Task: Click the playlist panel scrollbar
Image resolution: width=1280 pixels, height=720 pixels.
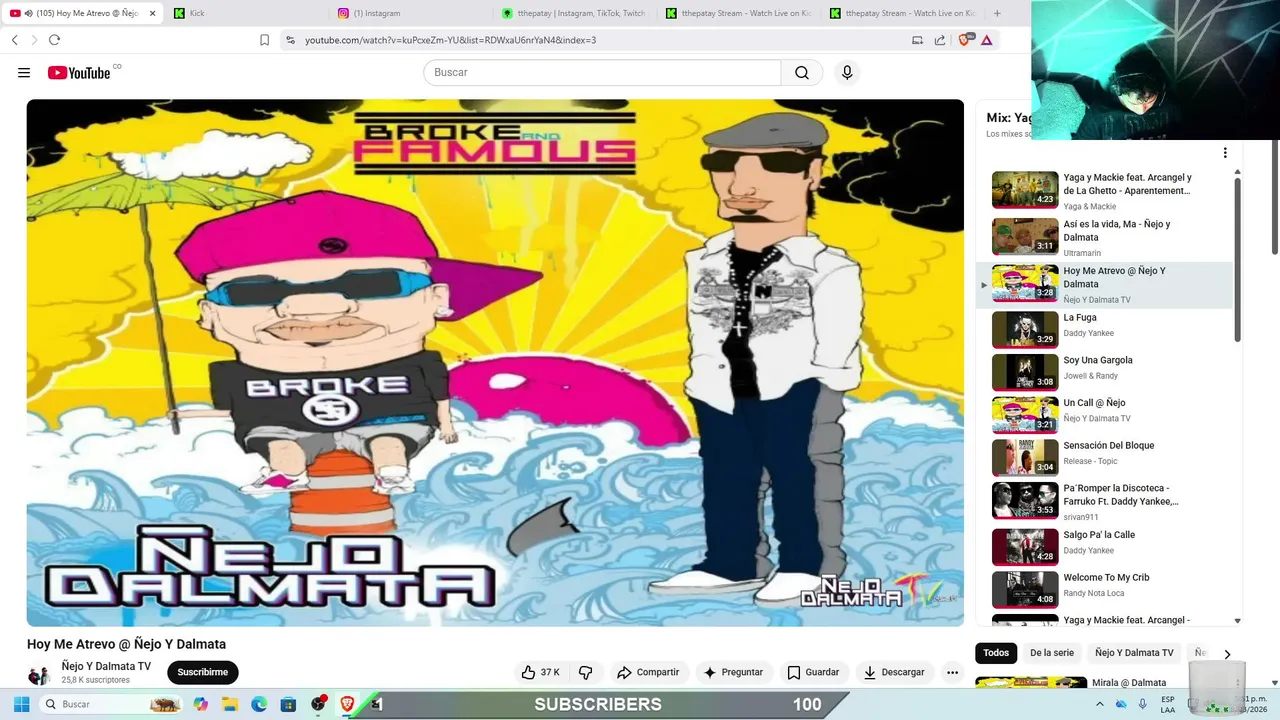Action: 1237,258
